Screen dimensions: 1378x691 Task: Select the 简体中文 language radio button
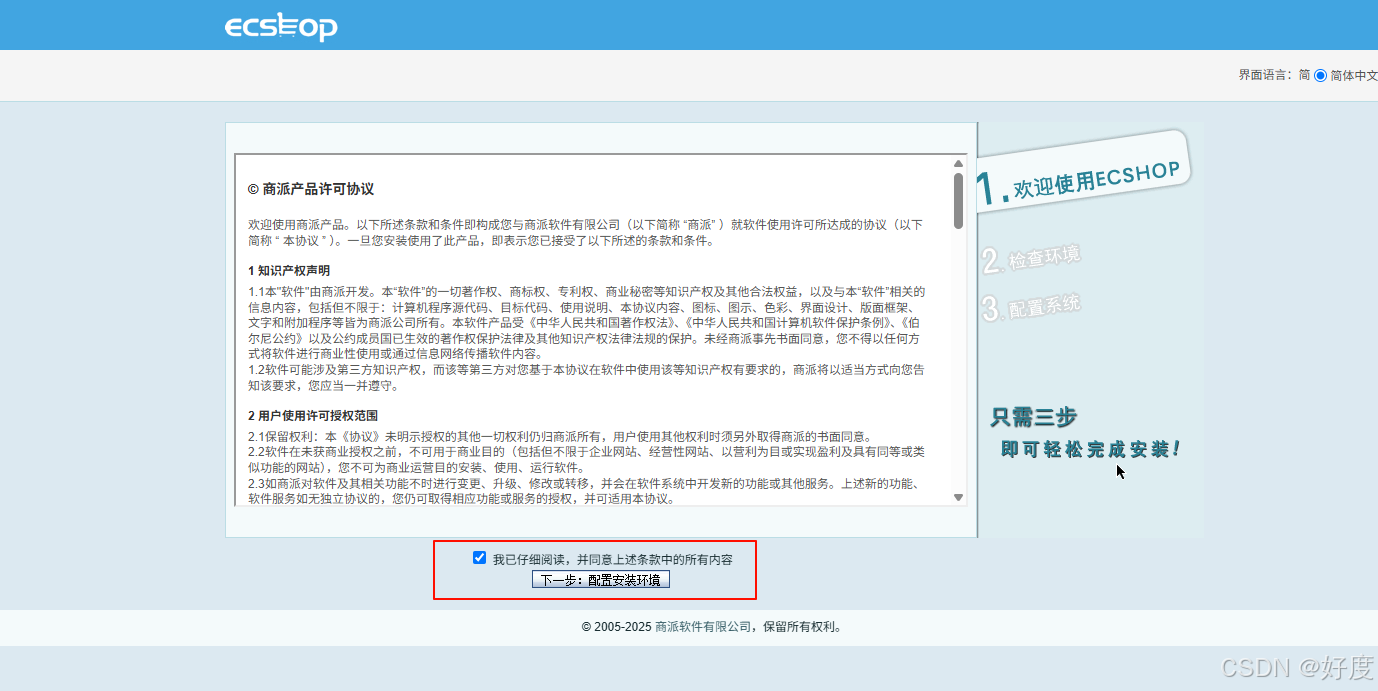click(x=1320, y=75)
